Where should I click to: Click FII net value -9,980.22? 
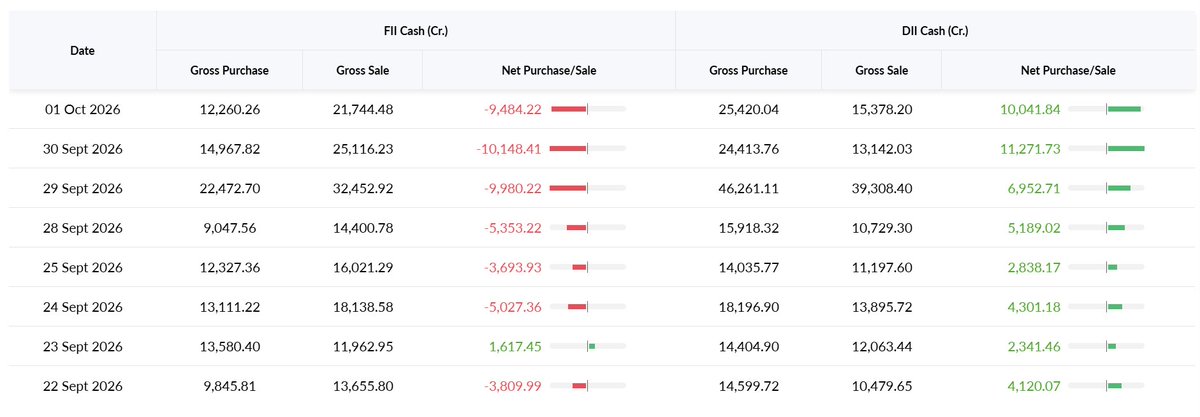pos(513,189)
